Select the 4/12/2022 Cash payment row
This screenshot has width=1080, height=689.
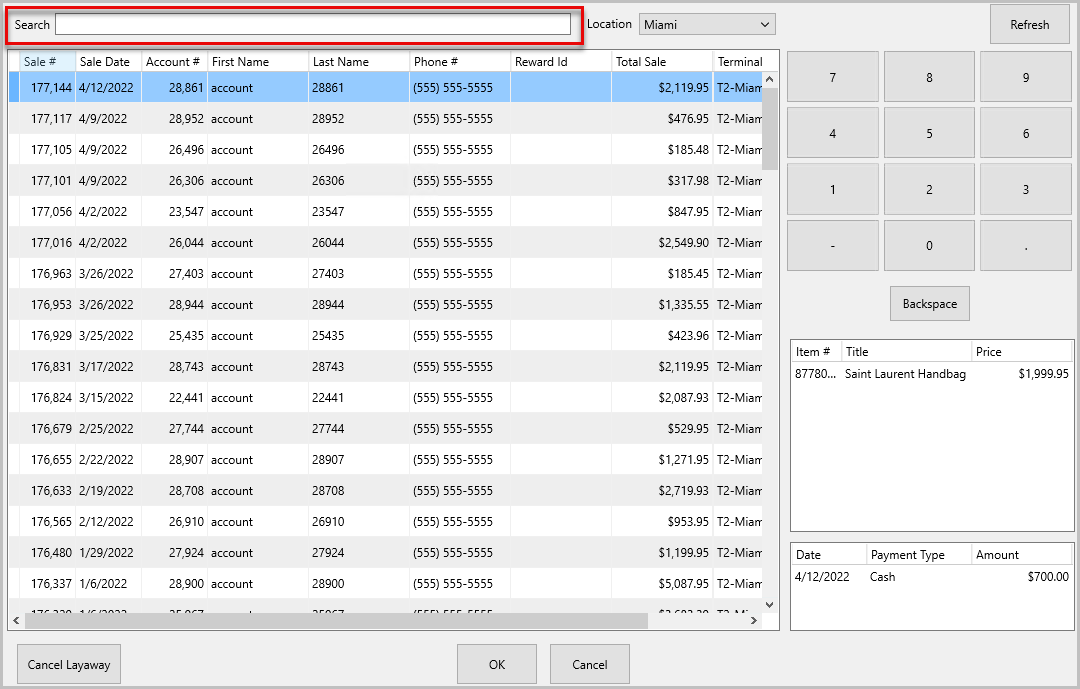click(x=932, y=577)
